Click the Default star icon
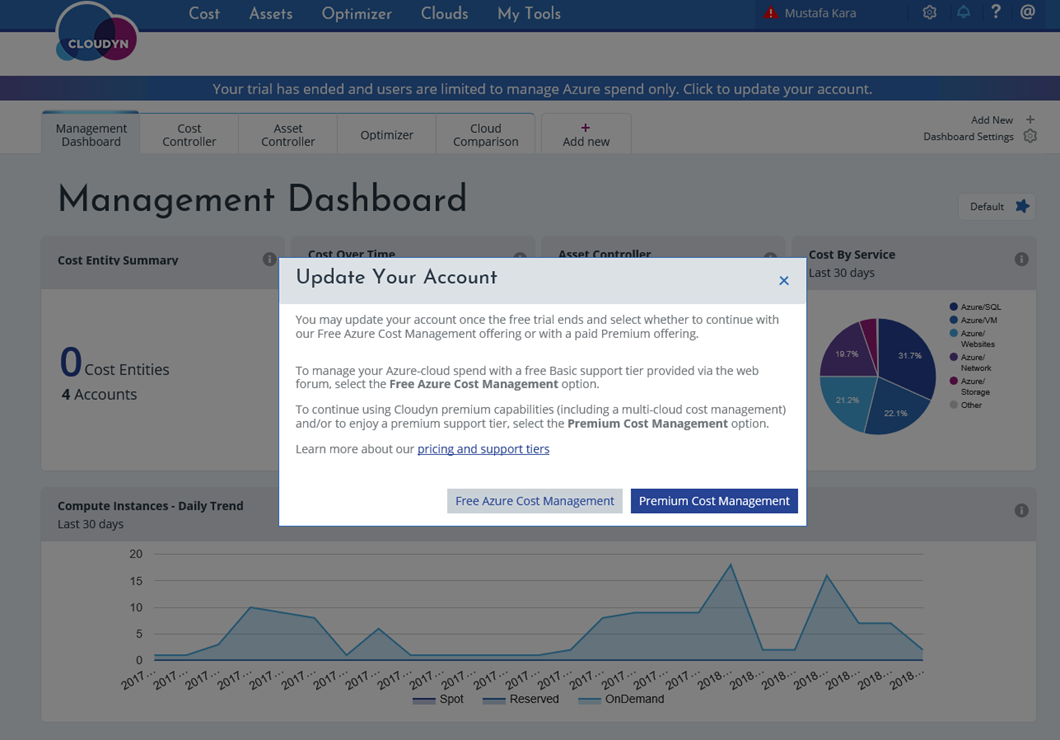Viewport: 1060px width, 740px height. (x=1022, y=207)
